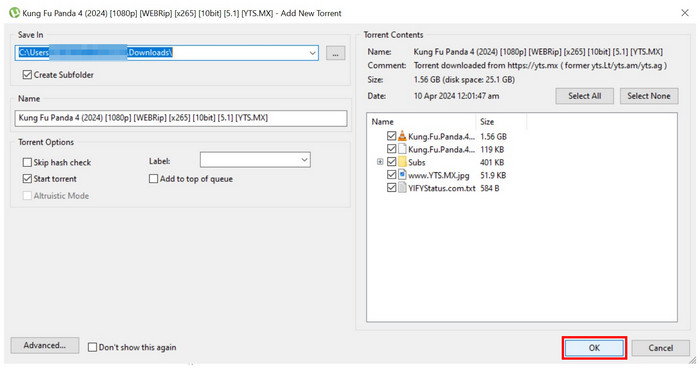Uncheck the Subs folder checkbox

coord(392,162)
